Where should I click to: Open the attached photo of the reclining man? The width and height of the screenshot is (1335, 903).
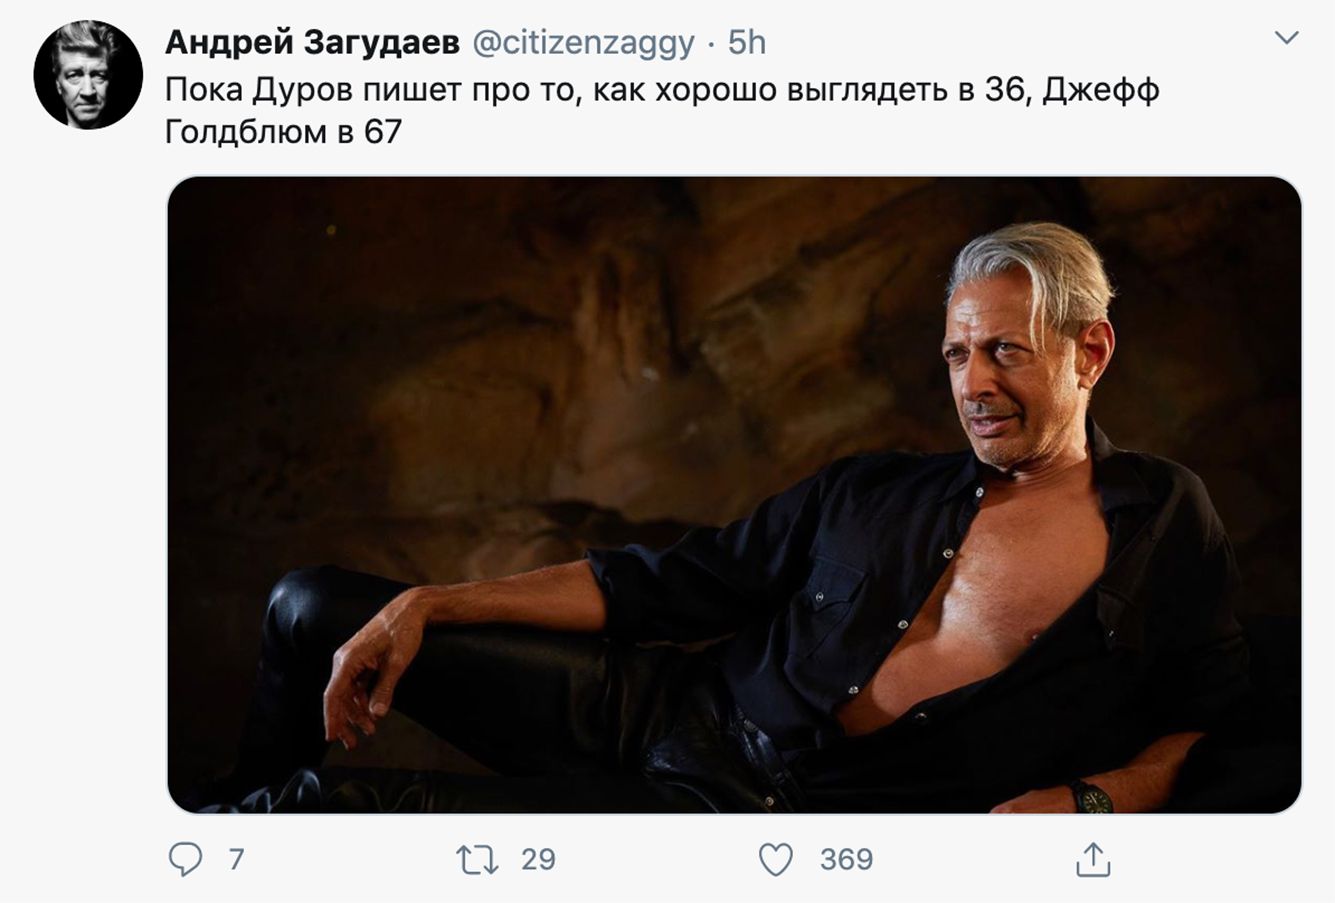click(x=734, y=495)
